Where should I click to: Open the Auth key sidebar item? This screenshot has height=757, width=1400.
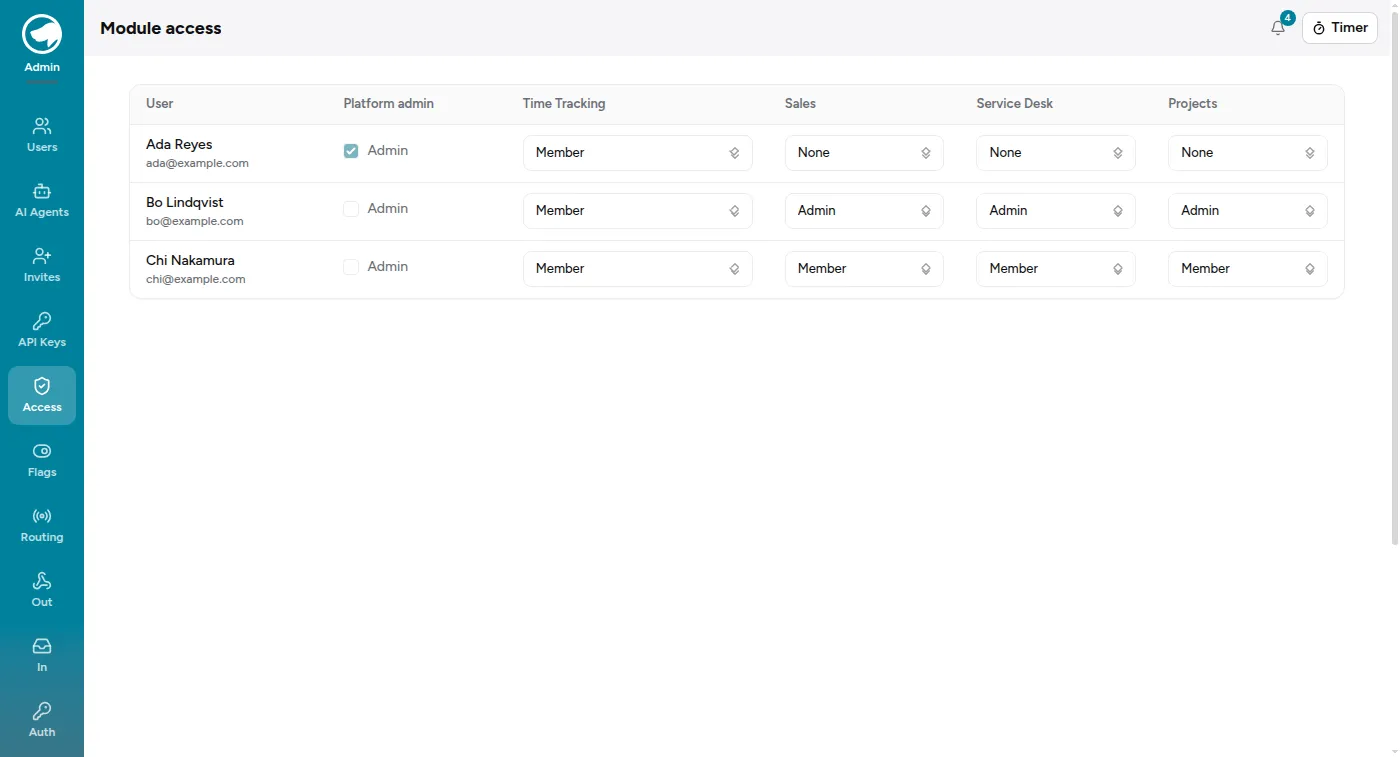[42, 720]
